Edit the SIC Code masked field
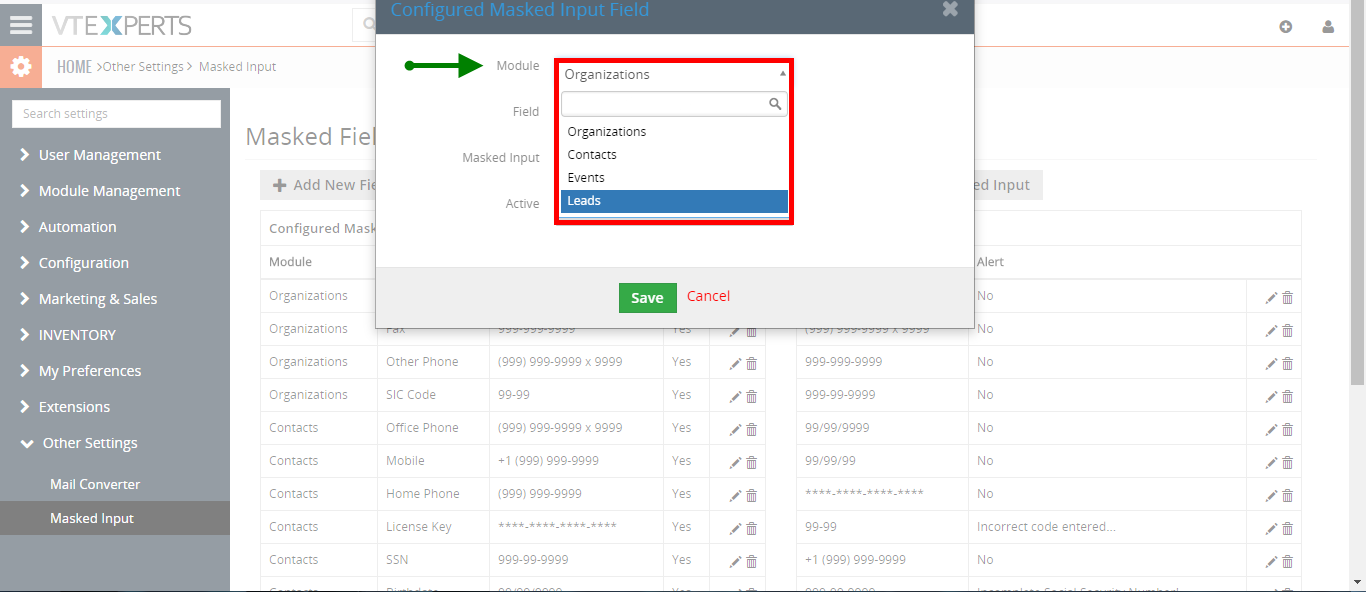The width and height of the screenshot is (1366, 592). (x=735, y=397)
